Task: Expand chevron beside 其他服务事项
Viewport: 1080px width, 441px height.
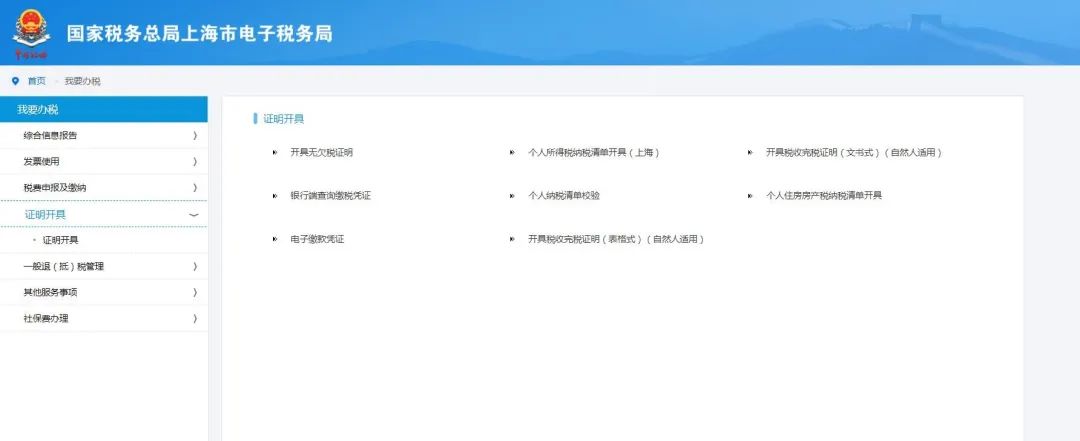Action: click(195, 293)
